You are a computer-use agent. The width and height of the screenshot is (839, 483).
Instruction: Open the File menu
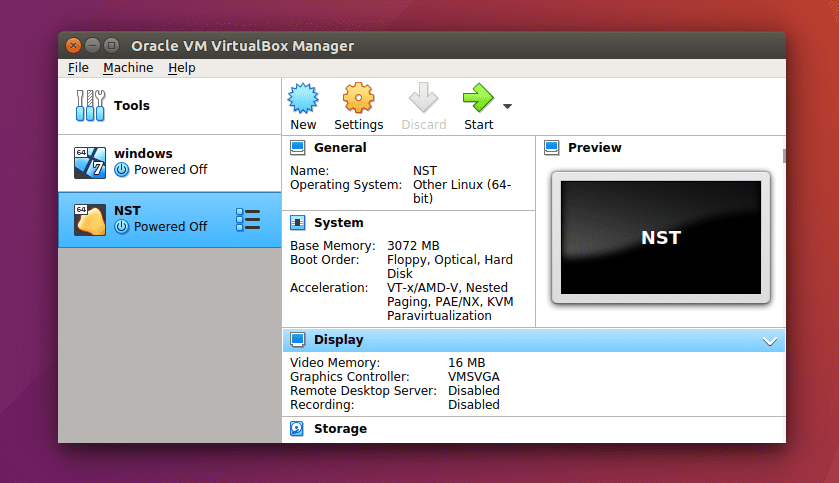[78, 68]
